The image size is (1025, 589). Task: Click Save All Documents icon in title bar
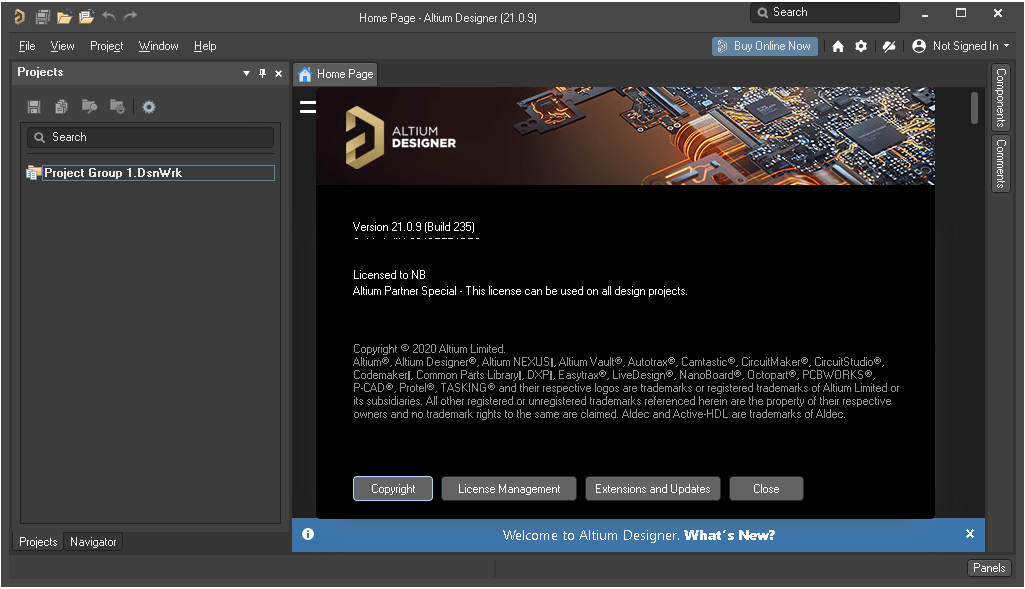[42, 17]
